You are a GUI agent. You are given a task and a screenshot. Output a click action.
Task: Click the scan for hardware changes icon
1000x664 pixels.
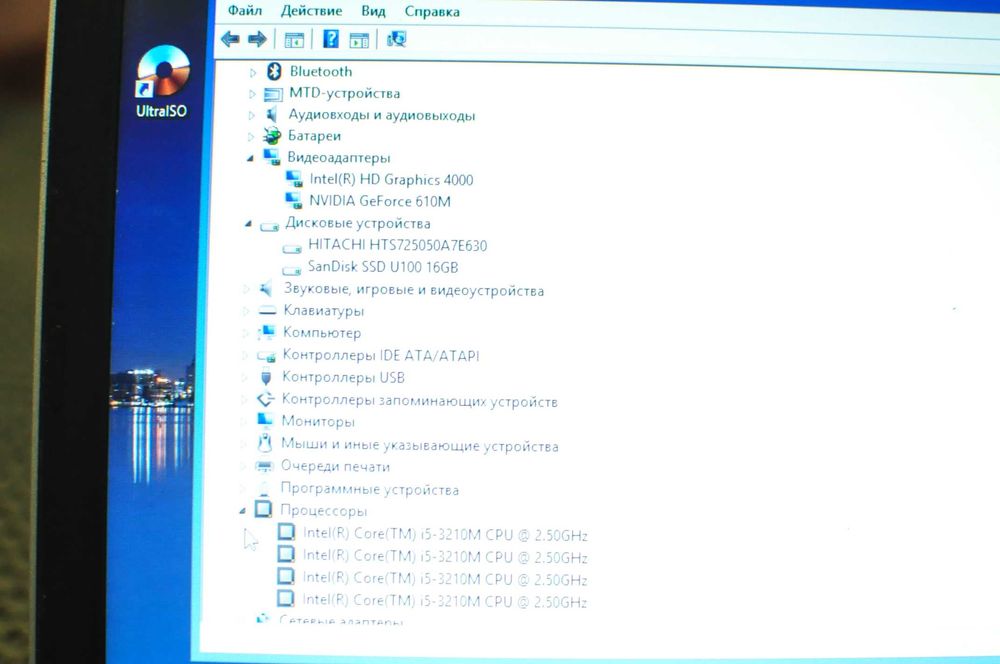(397, 40)
